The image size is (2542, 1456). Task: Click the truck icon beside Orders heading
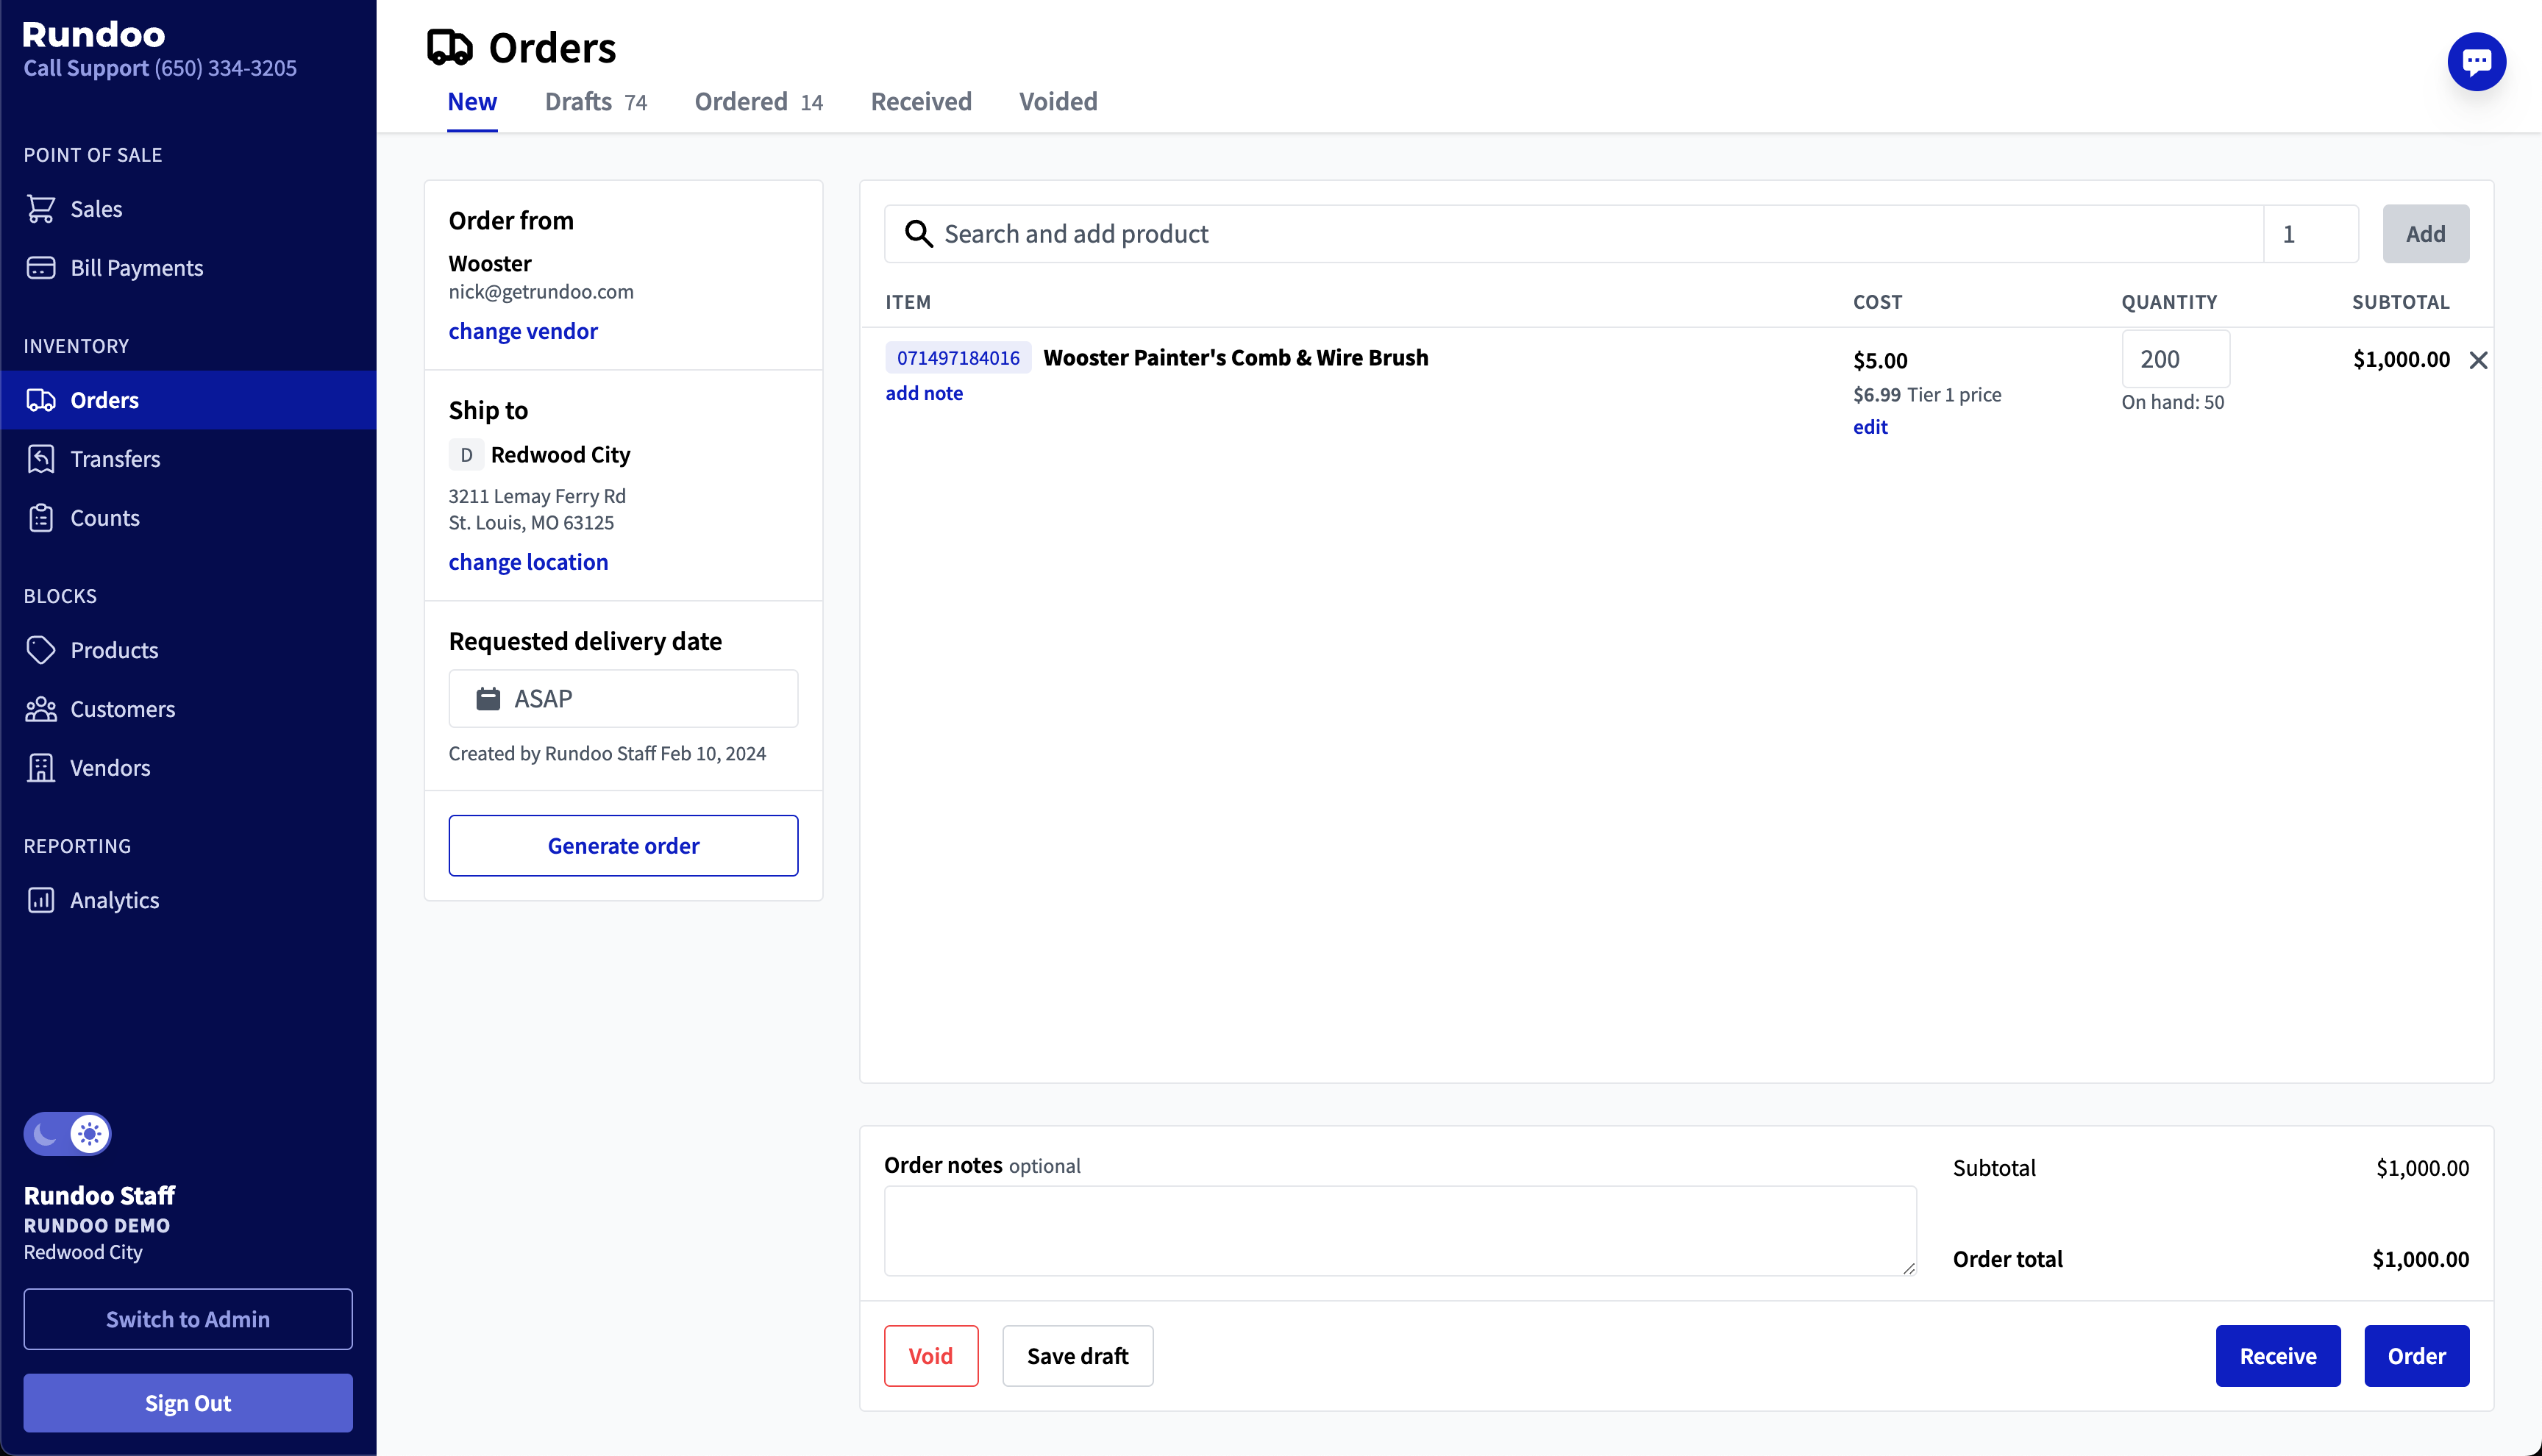[450, 48]
